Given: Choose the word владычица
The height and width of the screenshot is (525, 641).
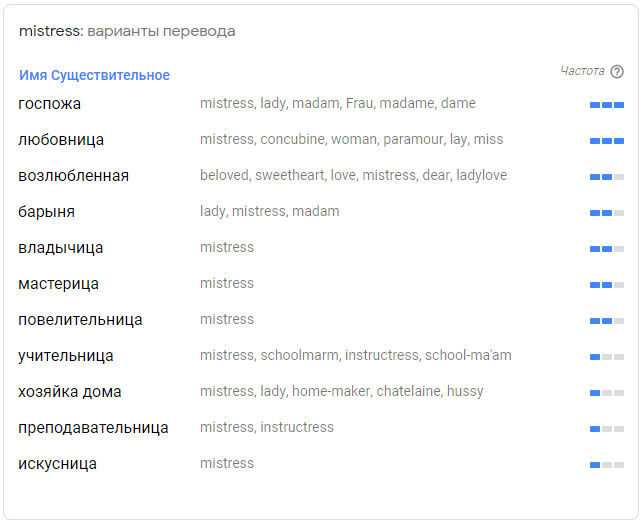Looking at the screenshot, I should (61, 248).
